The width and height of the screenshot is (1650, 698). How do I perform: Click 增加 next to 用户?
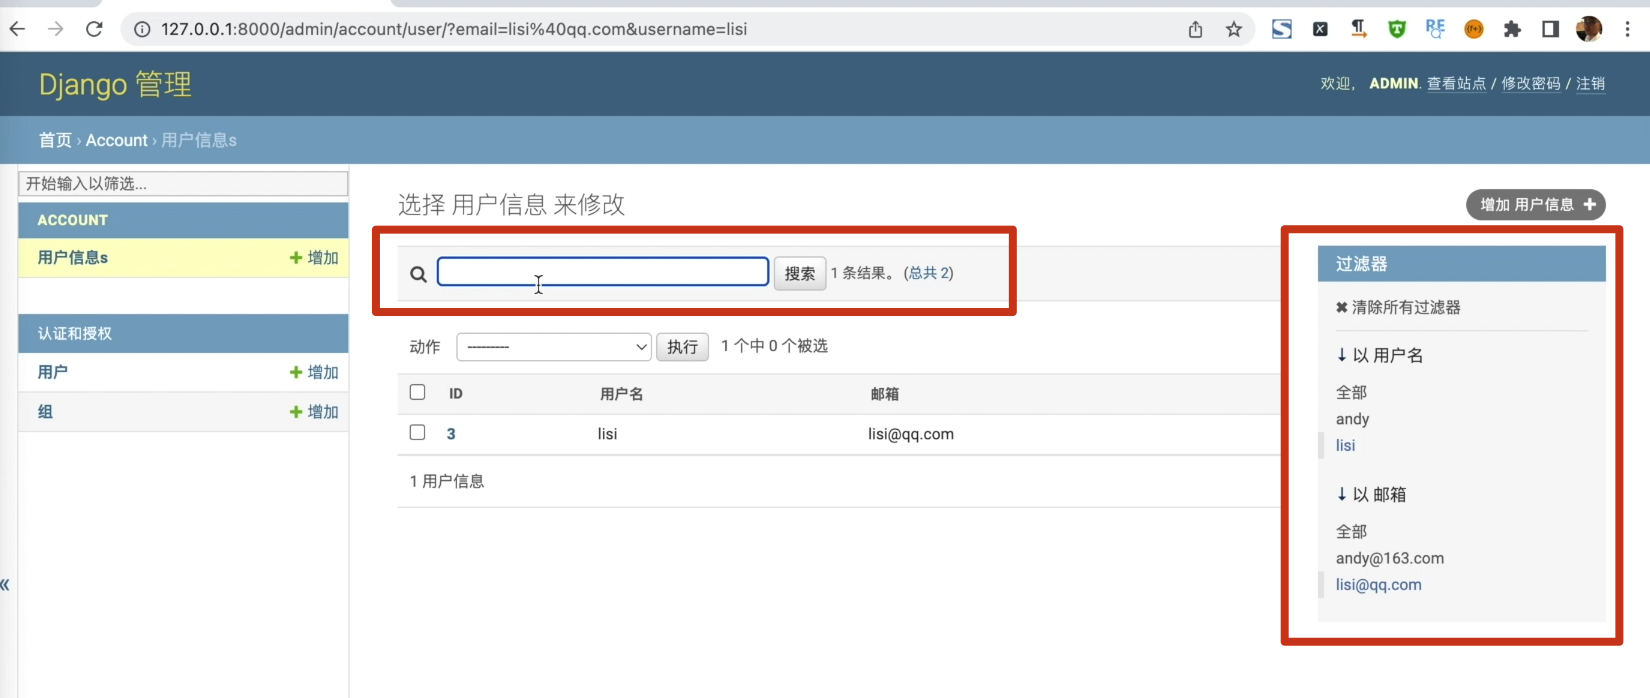click(x=314, y=372)
